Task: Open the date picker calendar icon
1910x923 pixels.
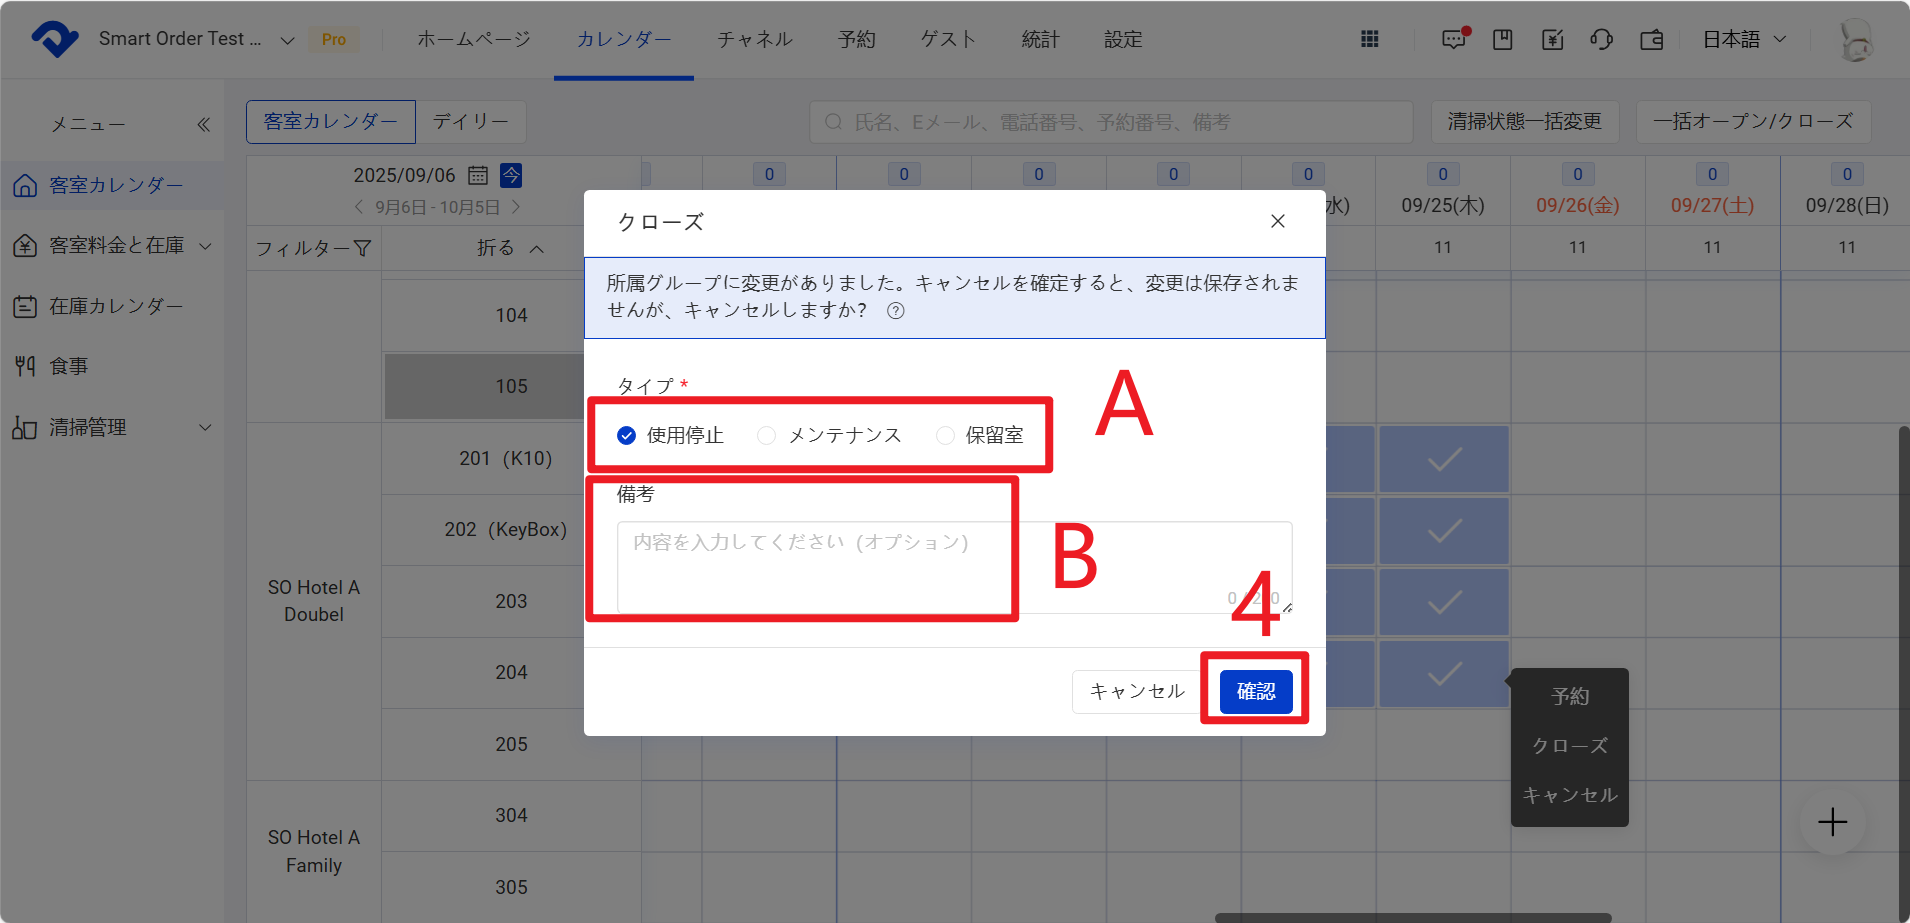Action: [x=478, y=176]
